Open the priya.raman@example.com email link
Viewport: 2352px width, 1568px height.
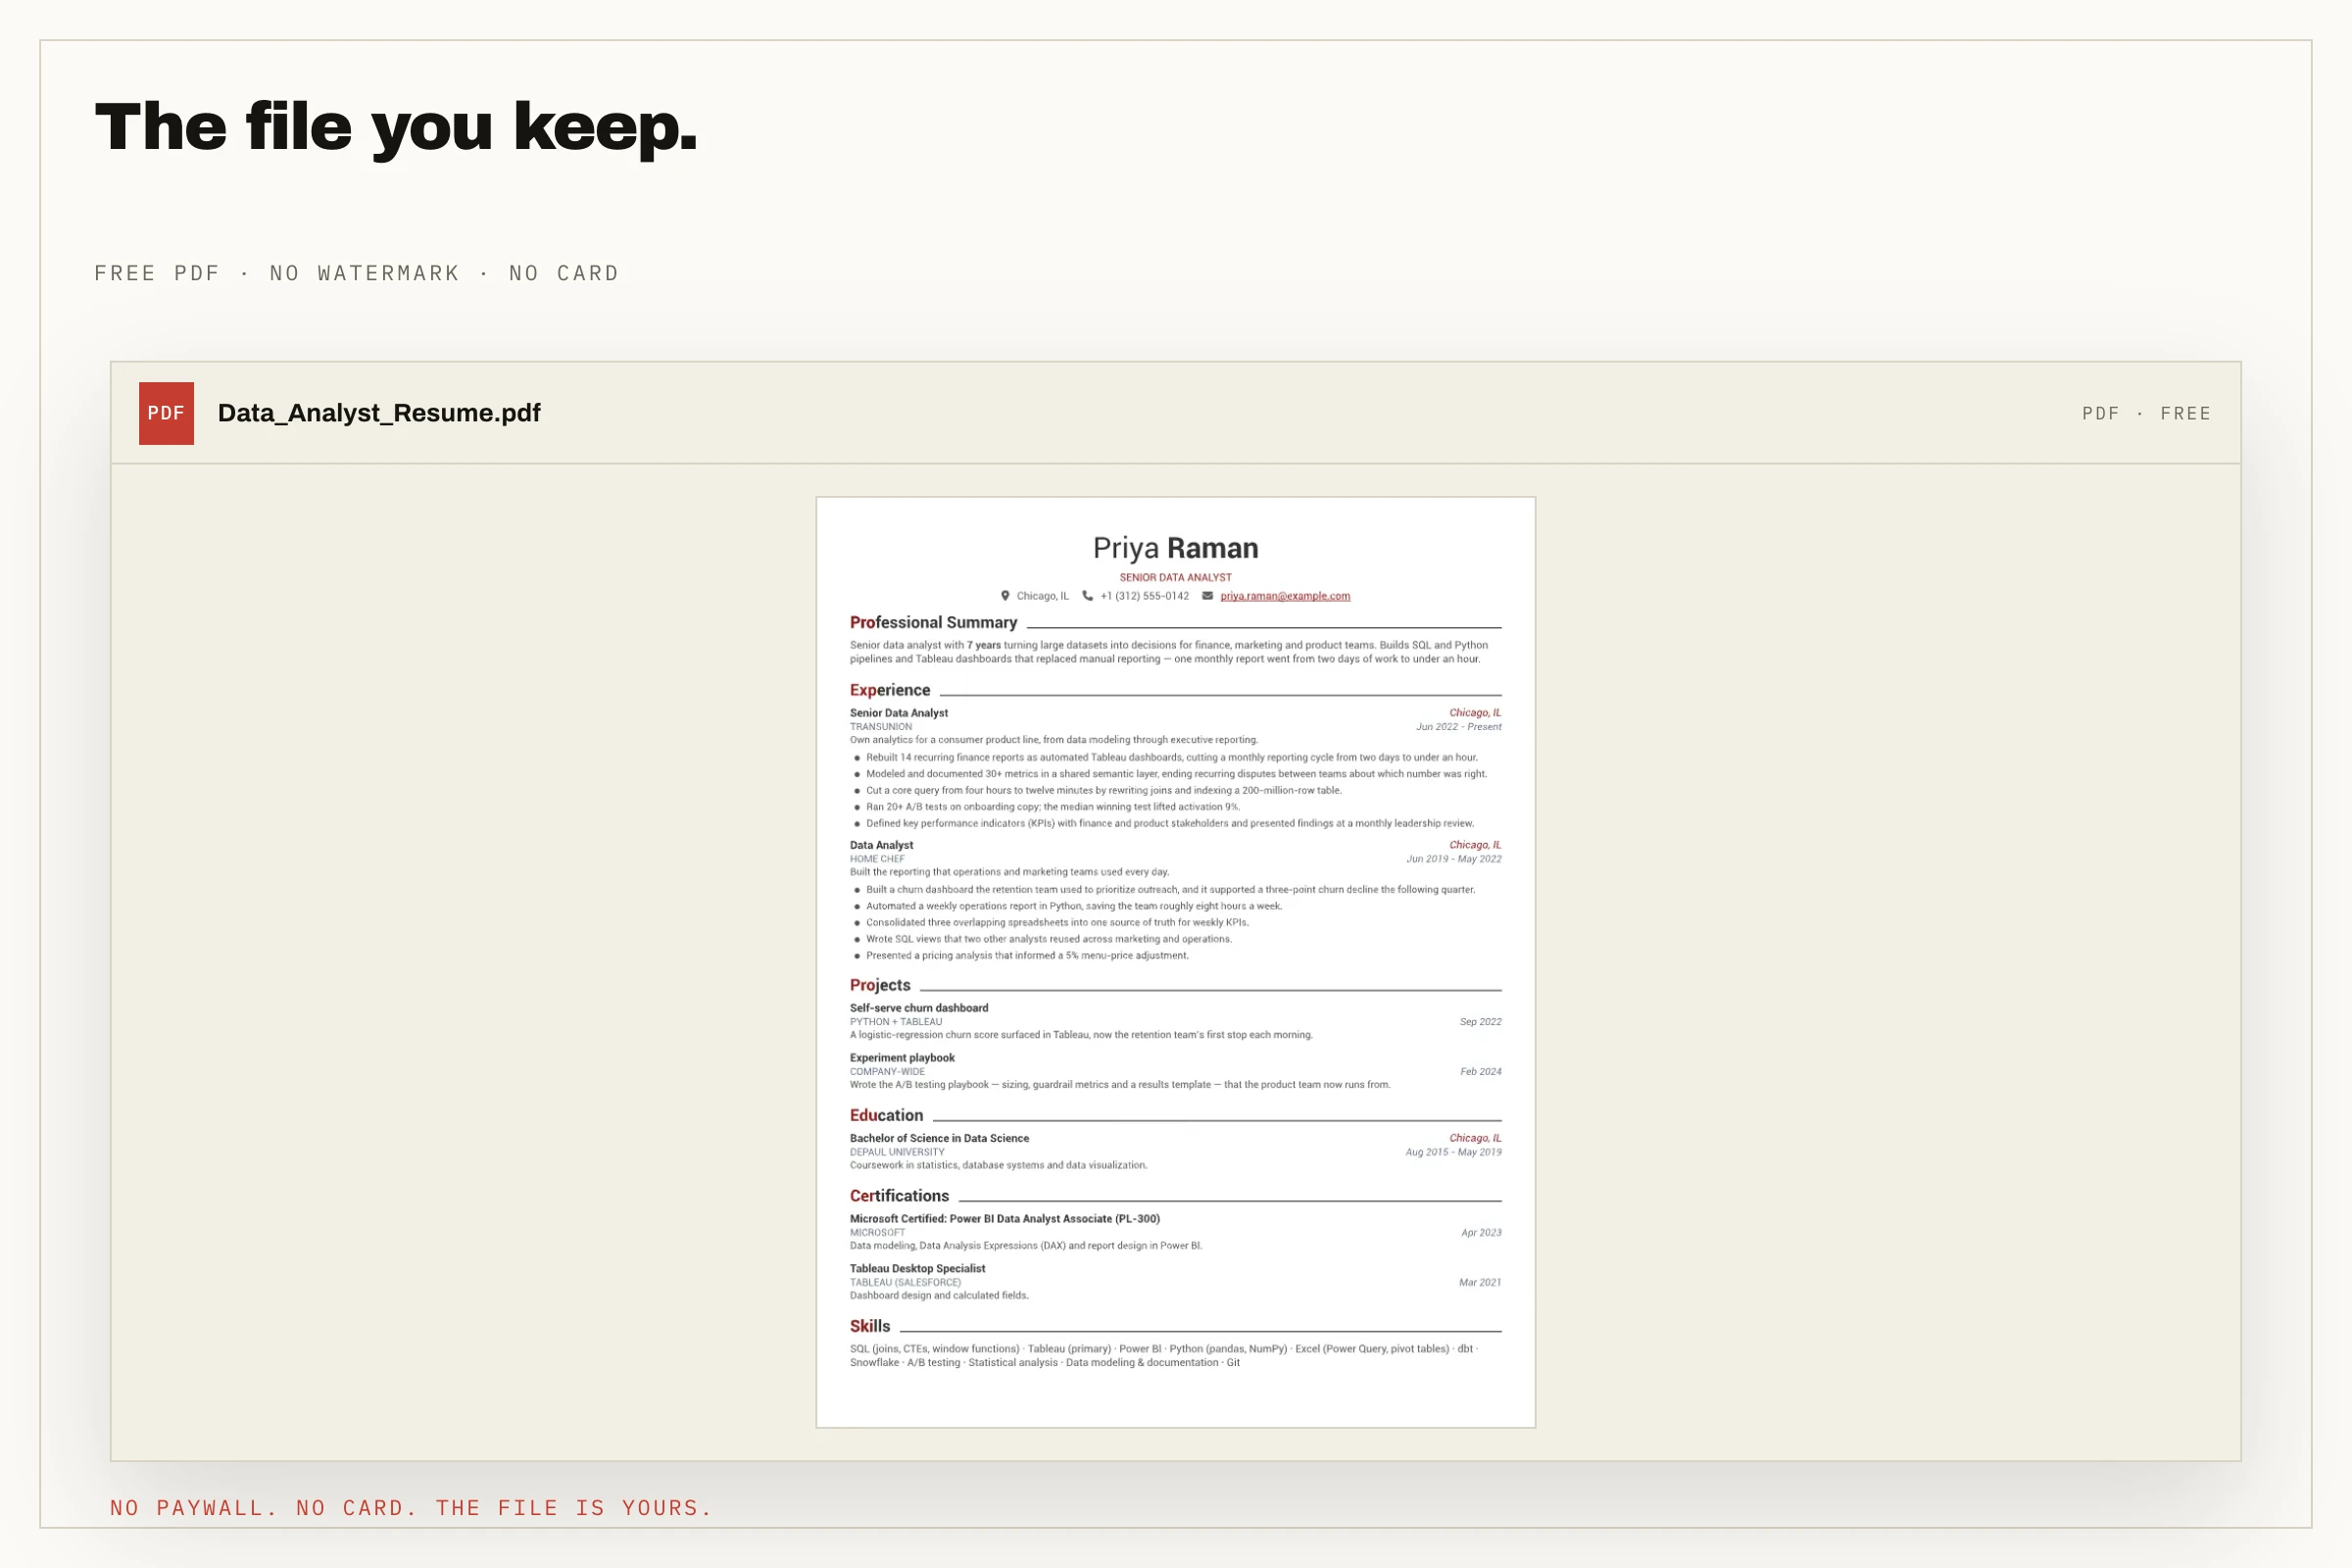1285,596
